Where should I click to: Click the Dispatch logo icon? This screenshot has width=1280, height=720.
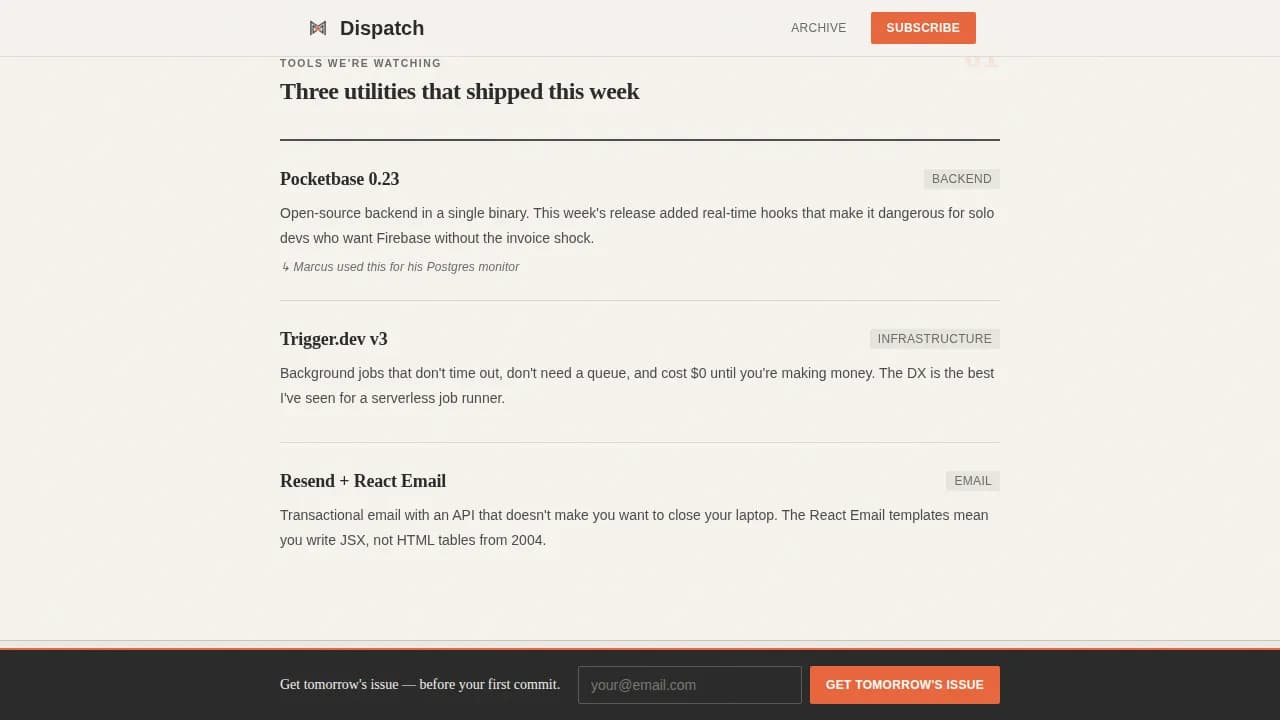coord(318,28)
